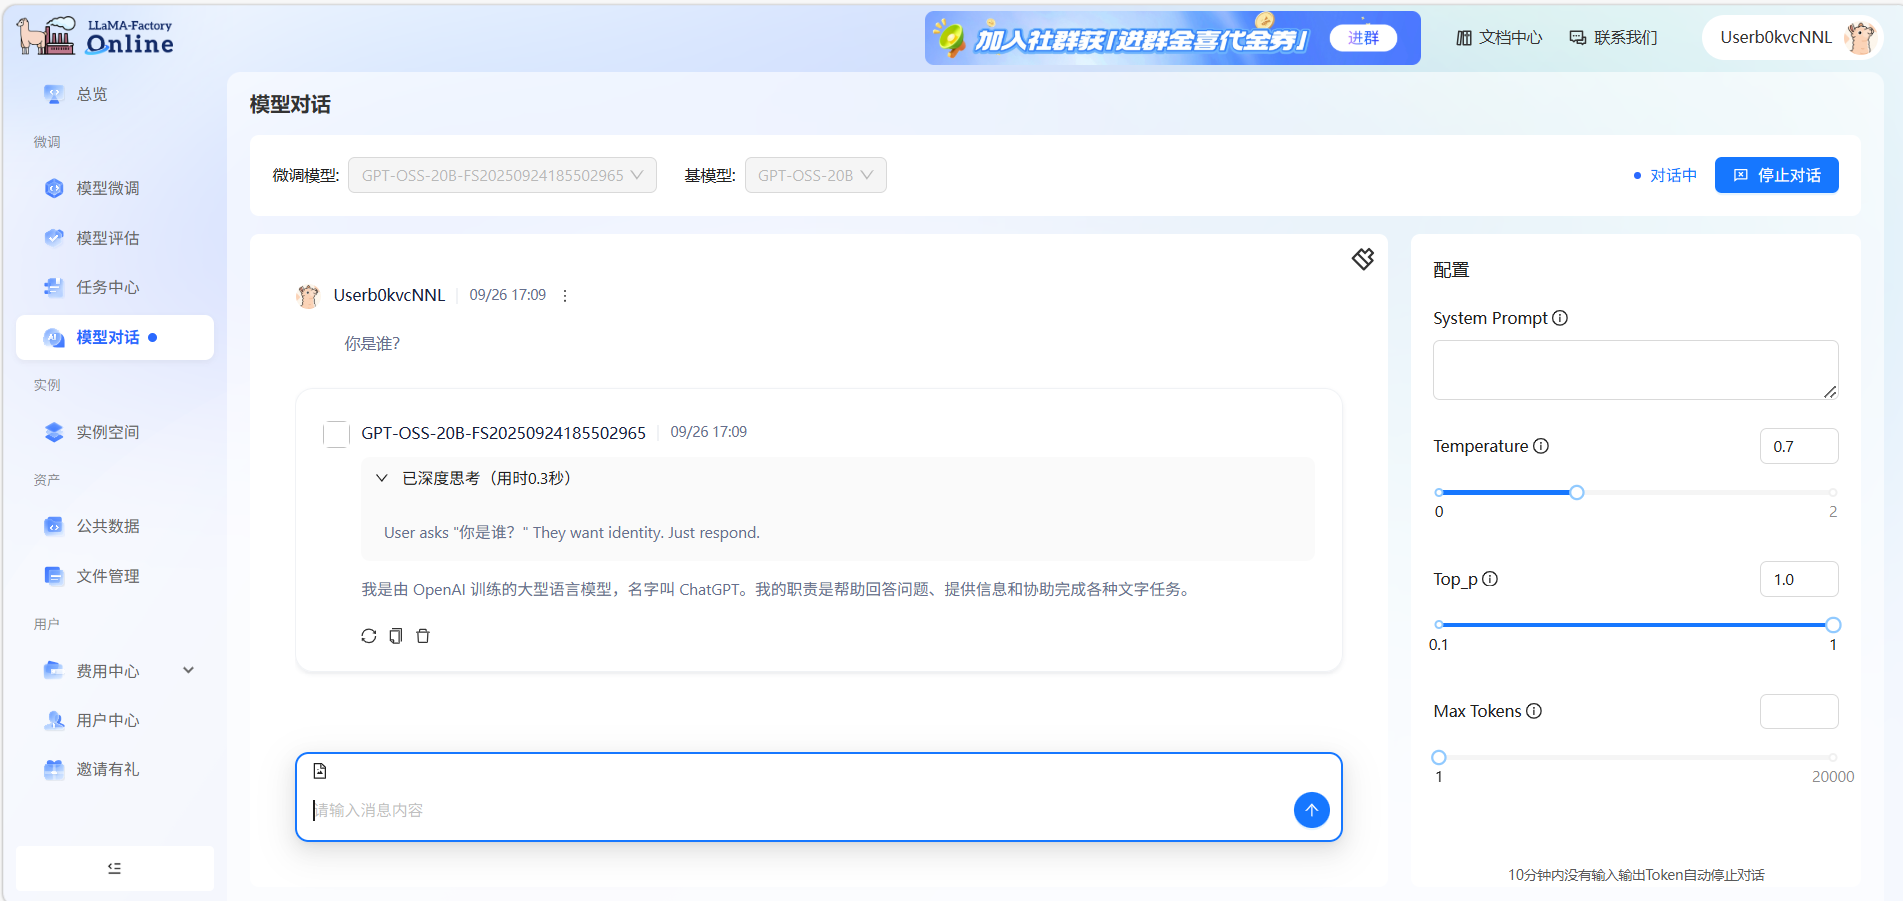Open the 文档中心 link

point(1499,38)
